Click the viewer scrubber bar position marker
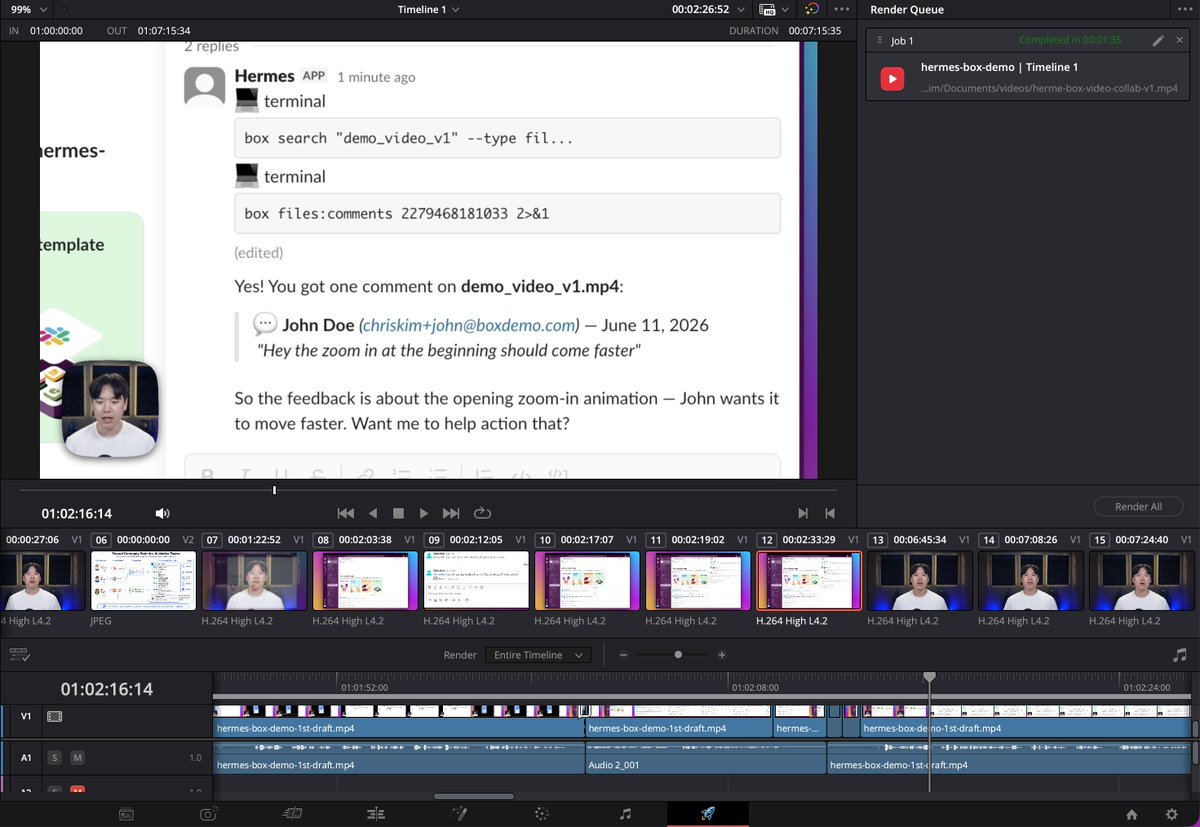 tap(274, 490)
